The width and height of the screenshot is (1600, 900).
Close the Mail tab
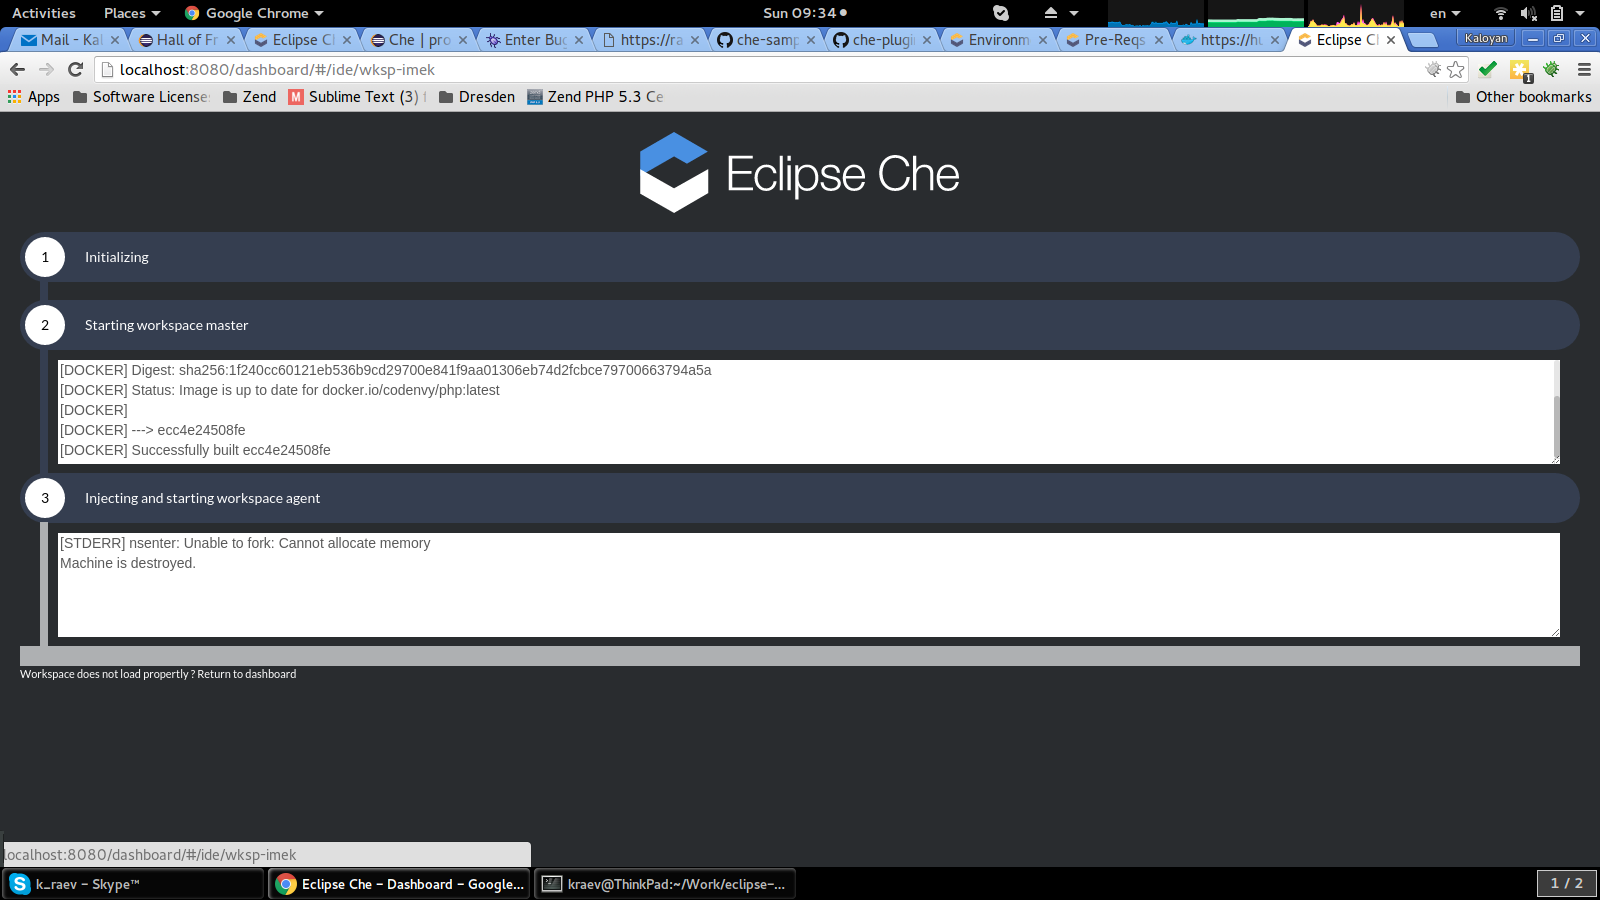click(x=115, y=40)
